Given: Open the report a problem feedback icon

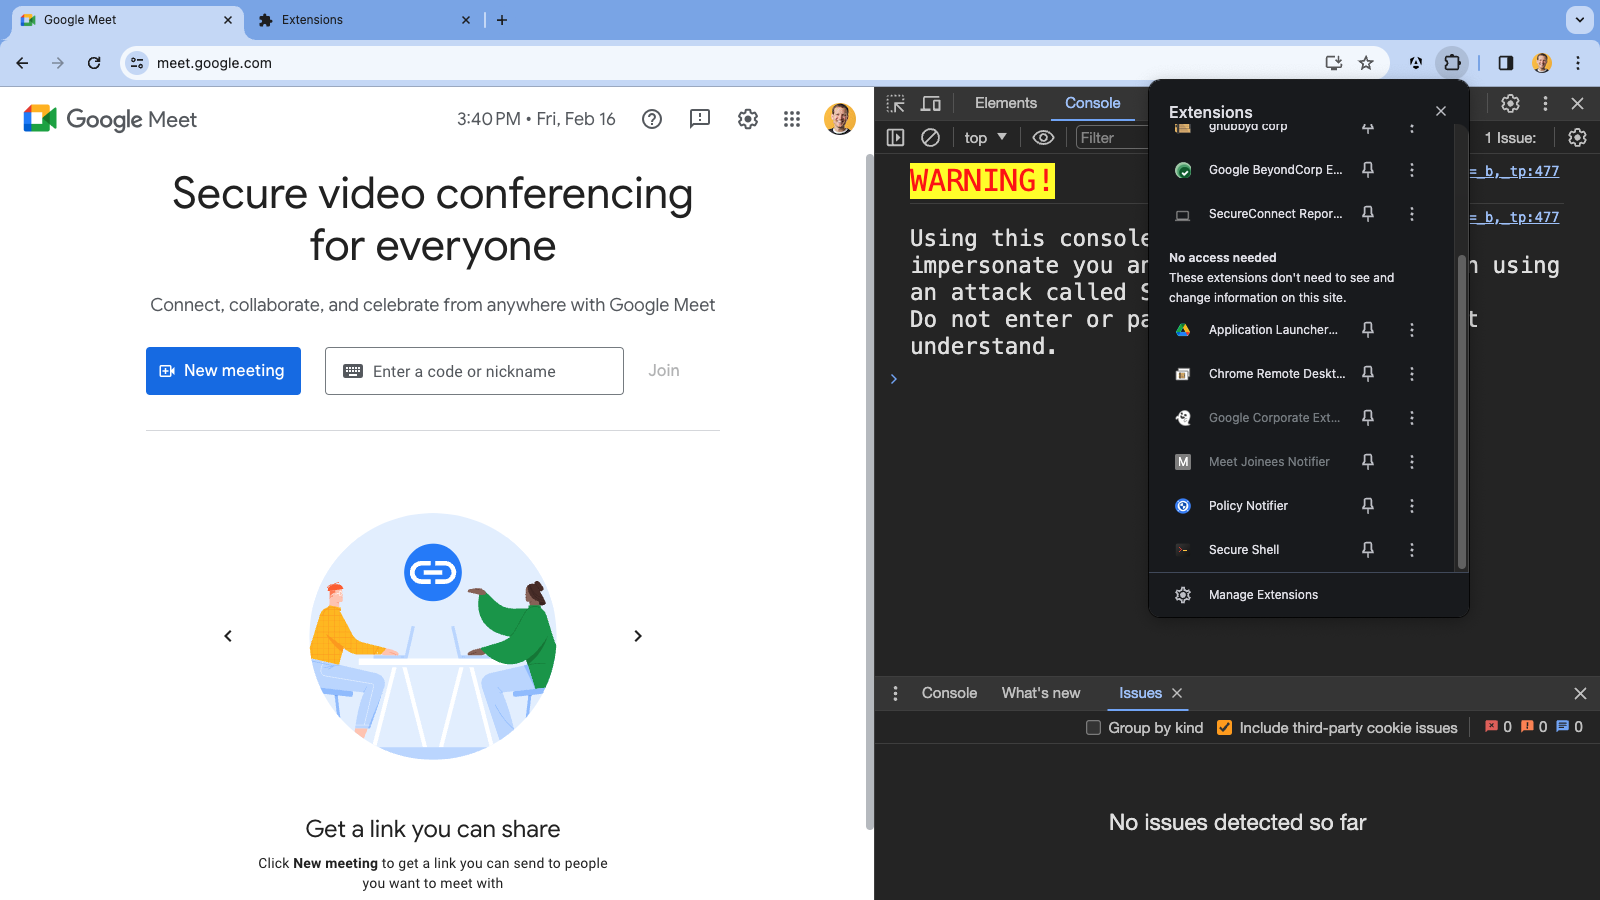Looking at the screenshot, I should [700, 119].
